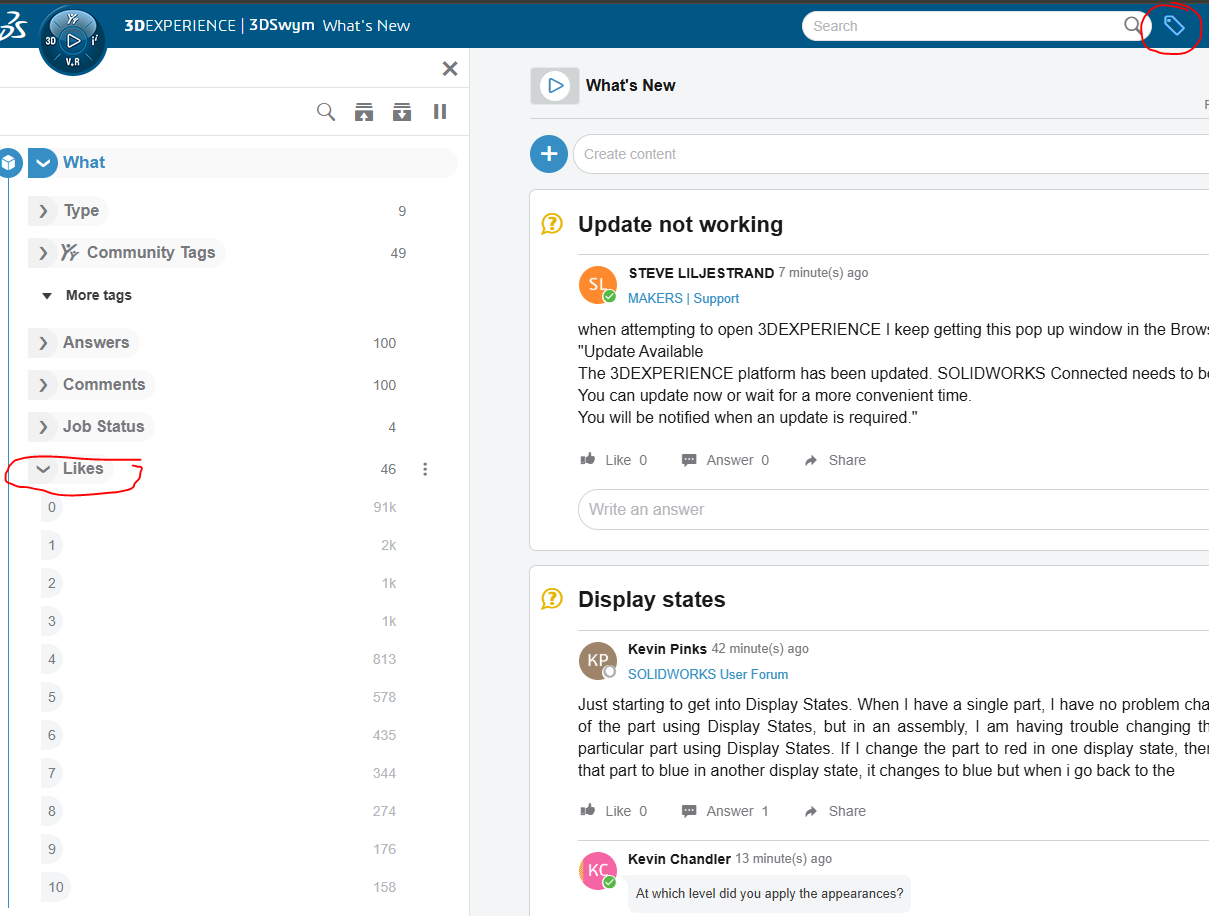The image size is (1209, 916).
Task: Filter by Likes value 8
Action: [52, 811]
